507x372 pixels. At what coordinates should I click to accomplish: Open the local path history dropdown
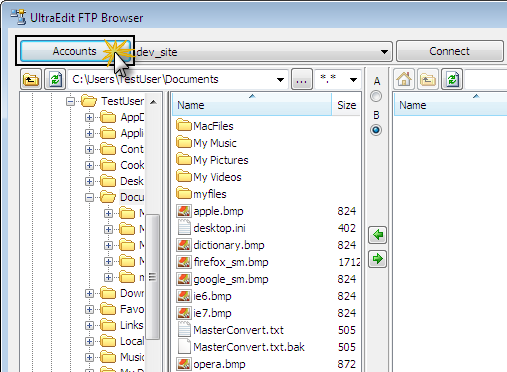[280, 80]
